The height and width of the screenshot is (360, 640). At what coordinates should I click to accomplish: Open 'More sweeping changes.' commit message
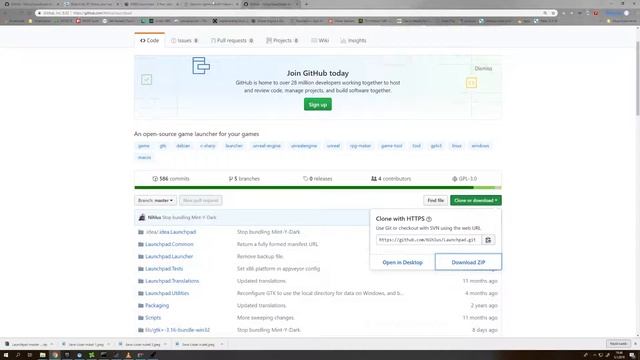[x=265, y=318]
